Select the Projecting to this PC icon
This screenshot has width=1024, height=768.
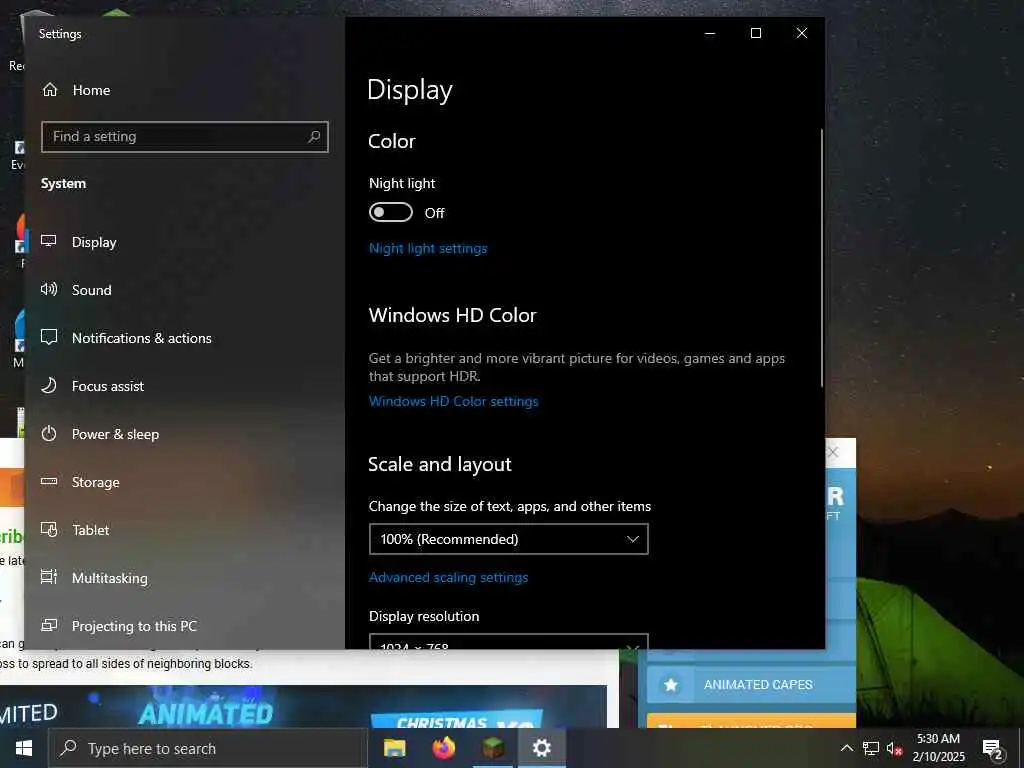point(49,626)
